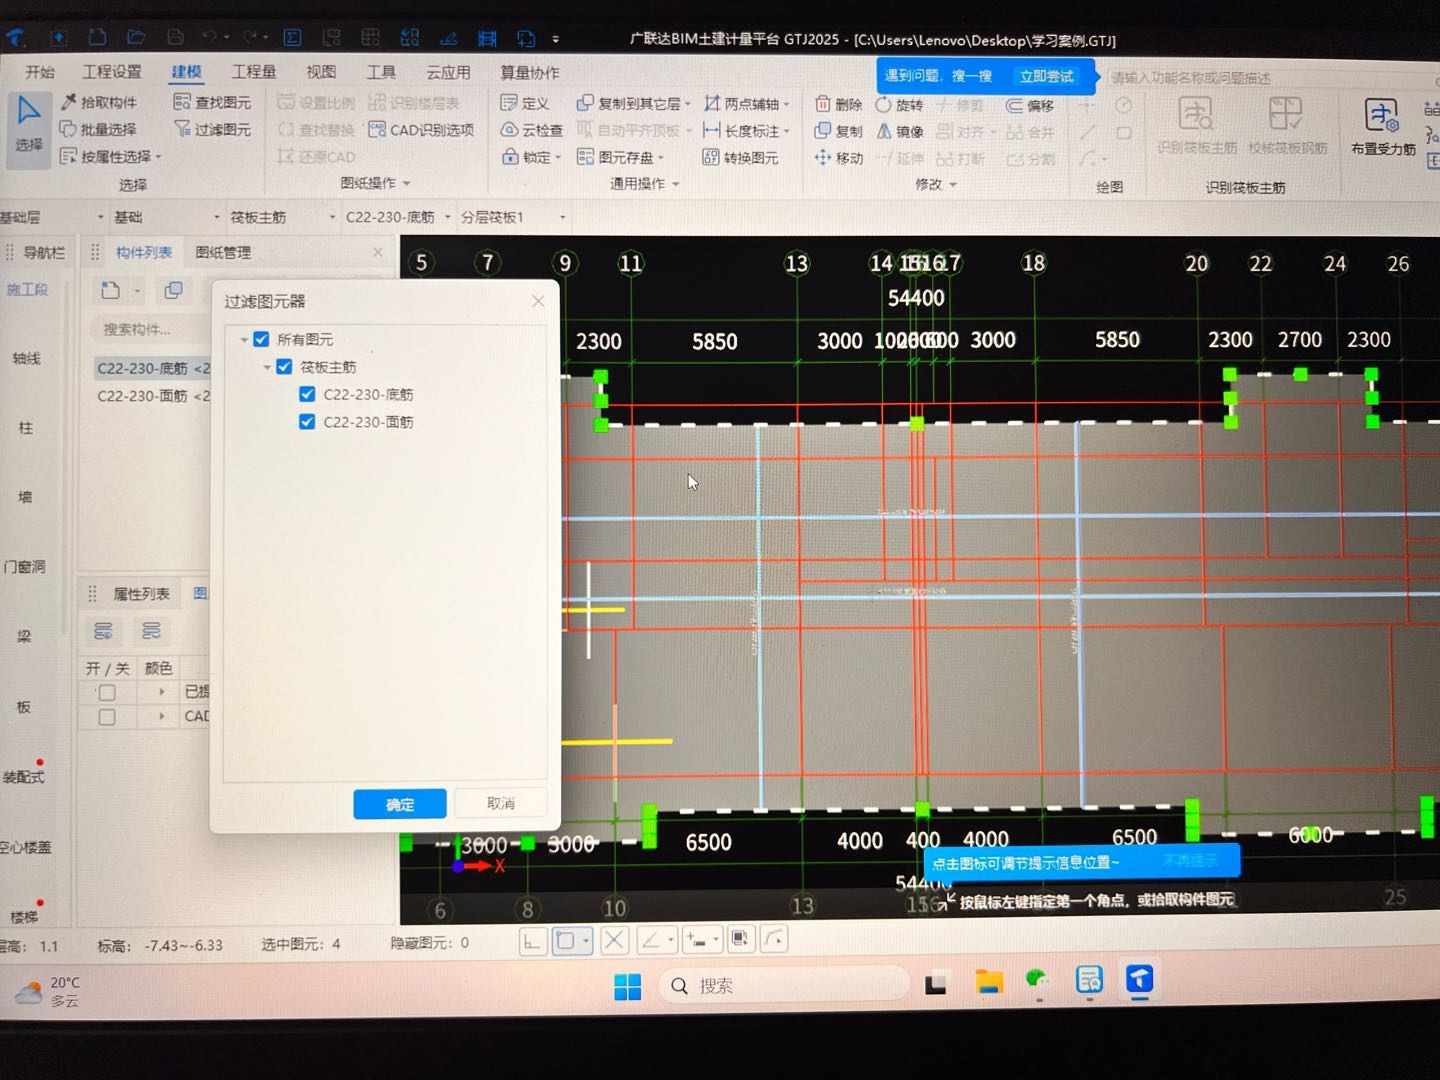The height and width of the screenshot is (1080, 1440).
Task: Click the new component icon in 构件列表
Action: [x=110, y=290]
